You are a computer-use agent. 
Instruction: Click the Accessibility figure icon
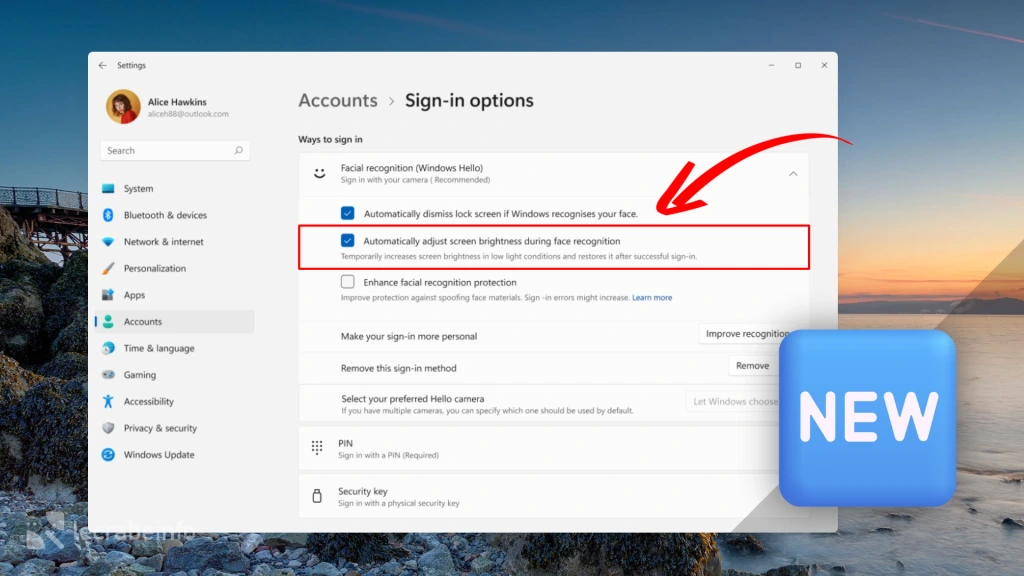pyautogui.click(x=108, y=402)
